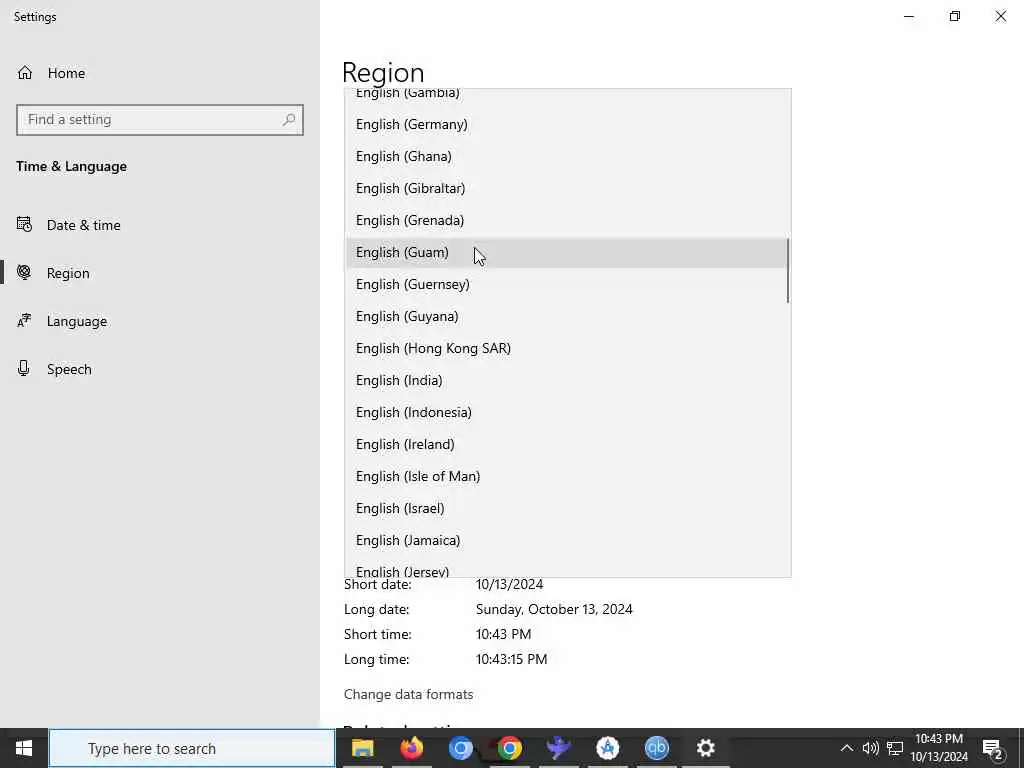Restore down the Settings window
This screenshot has height=768, width=1024.
pyautogui.click(x=955, y=16)
